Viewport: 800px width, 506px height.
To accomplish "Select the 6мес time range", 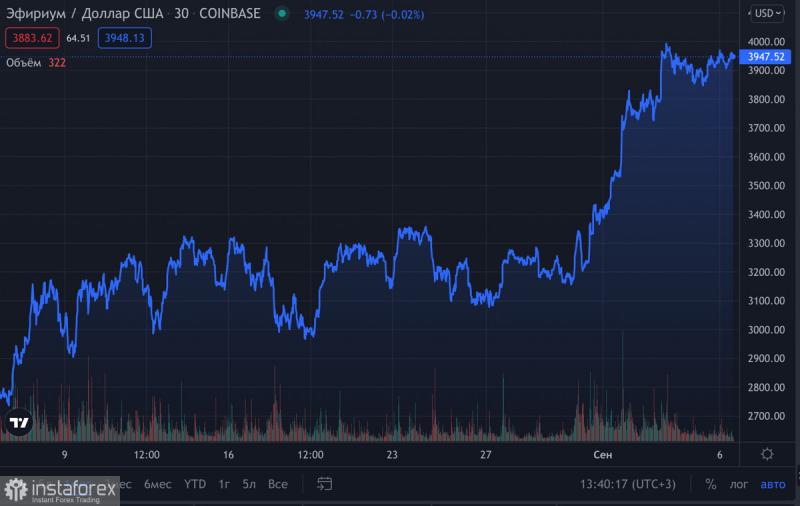I will (158, 484).
